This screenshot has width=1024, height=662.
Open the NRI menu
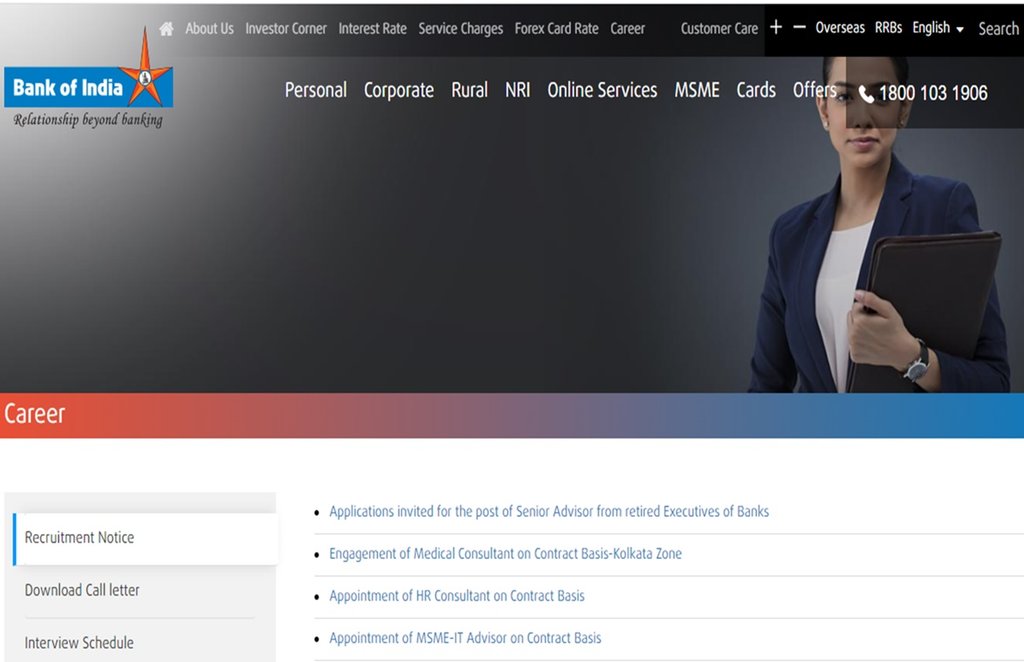pyautogui.click(x=517, y=90)
